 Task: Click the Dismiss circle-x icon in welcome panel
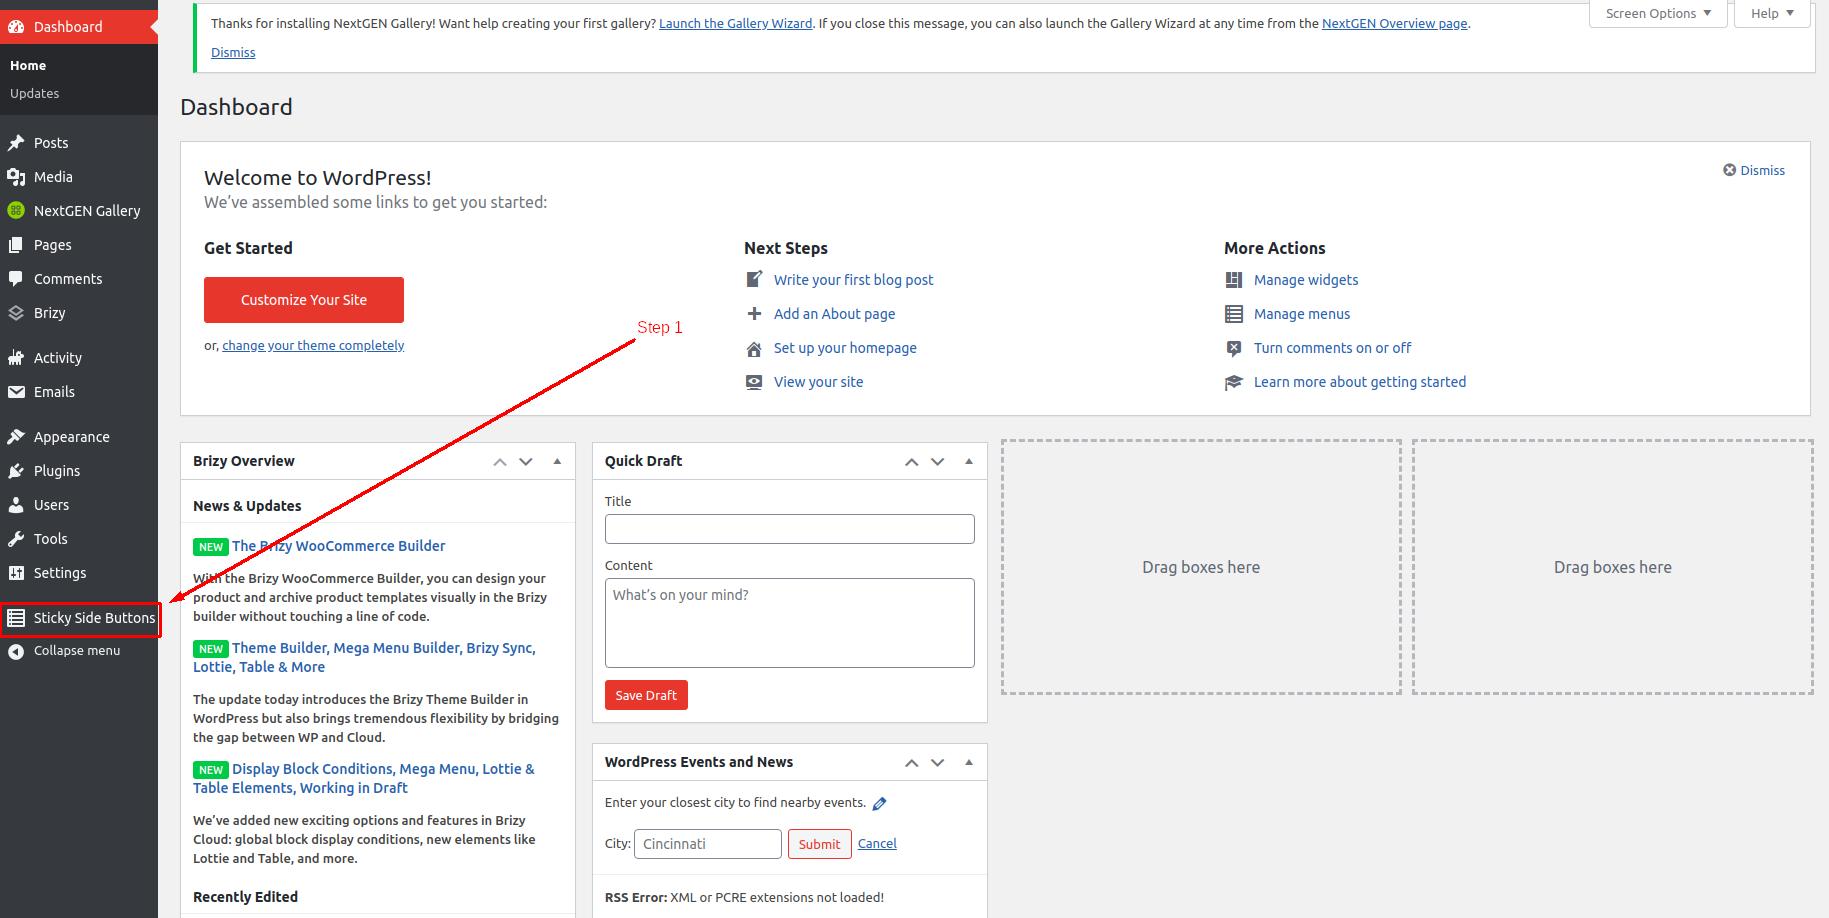coord(1729,170)
